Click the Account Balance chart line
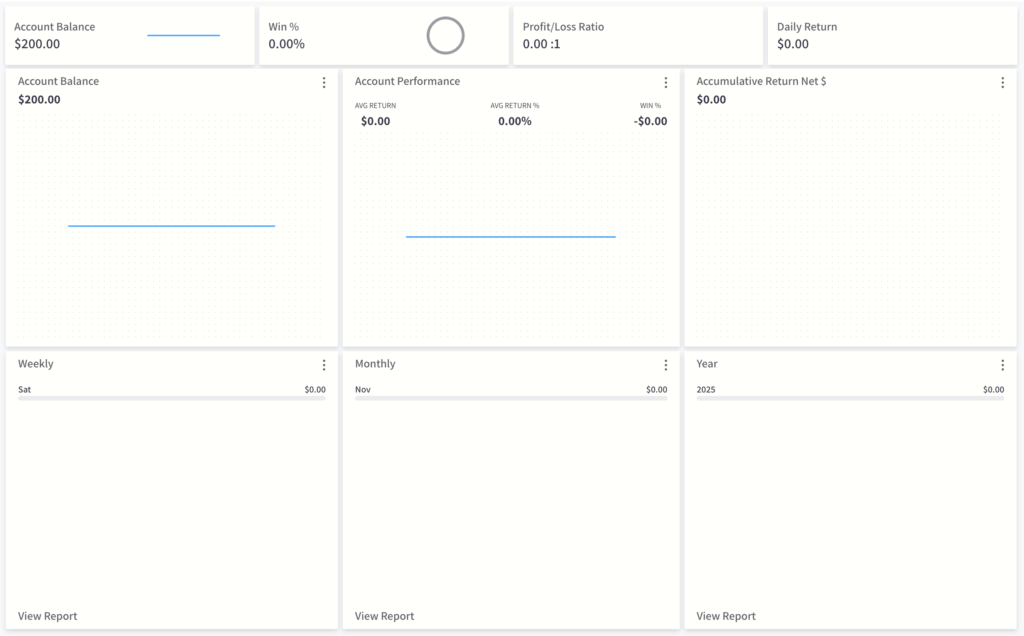The width and height of the screenshot is (1024, 636). point(171,226)
